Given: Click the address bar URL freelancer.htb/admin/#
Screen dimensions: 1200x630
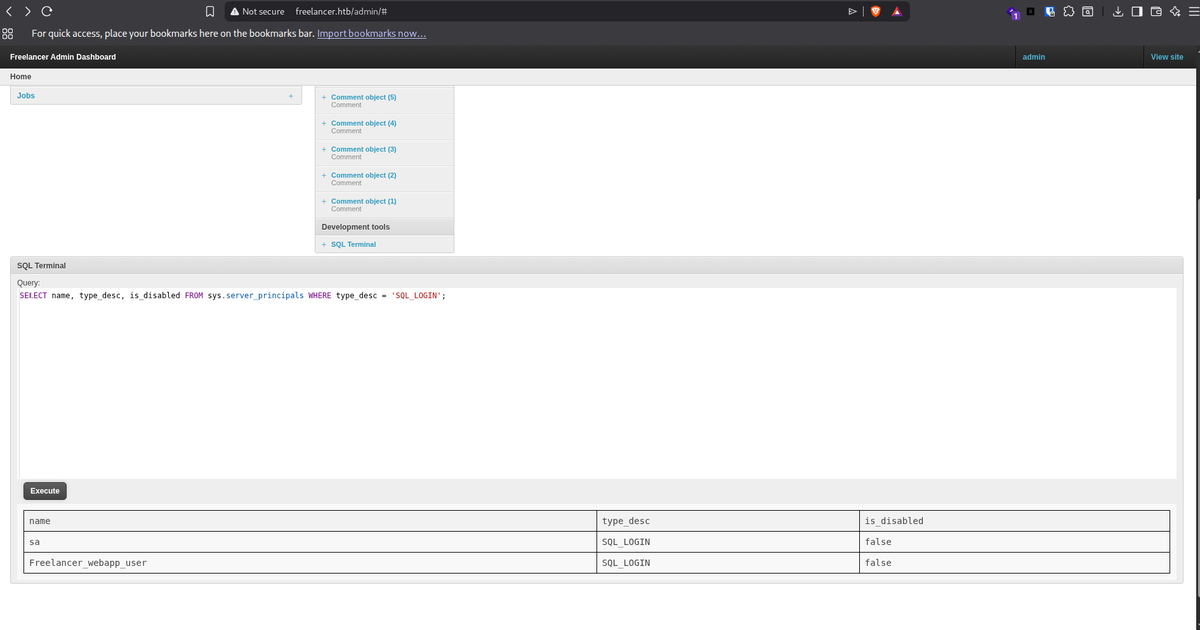Looking at the screenshot, I should pos(341,12).
